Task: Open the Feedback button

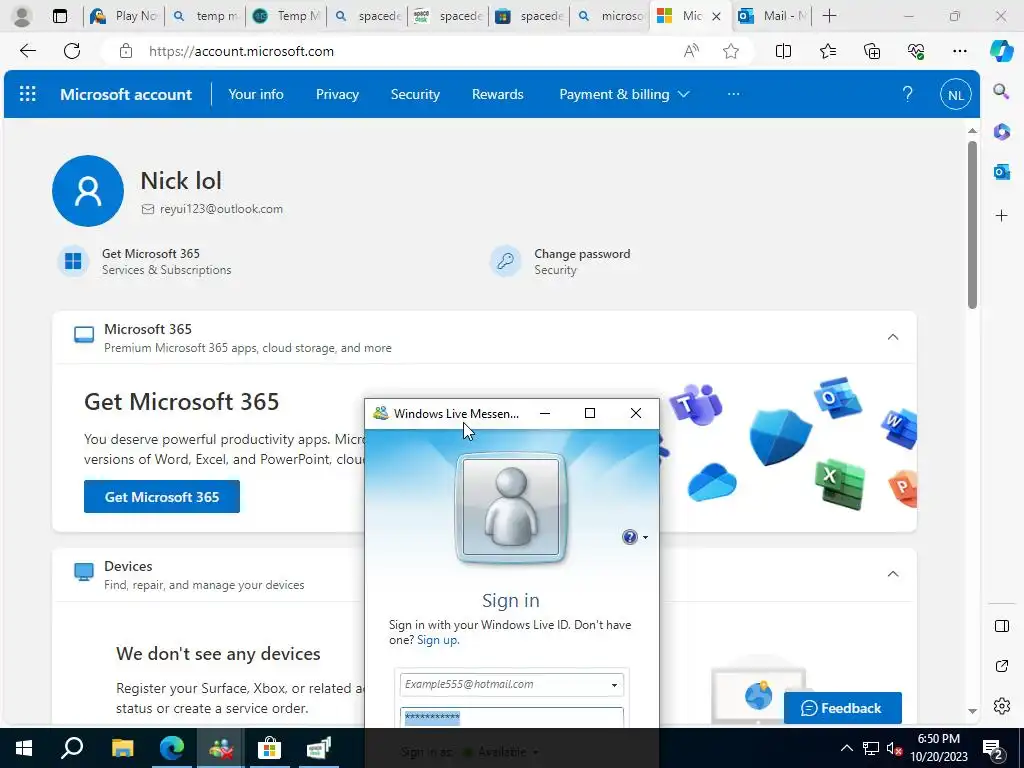Action: pos(842,708)
